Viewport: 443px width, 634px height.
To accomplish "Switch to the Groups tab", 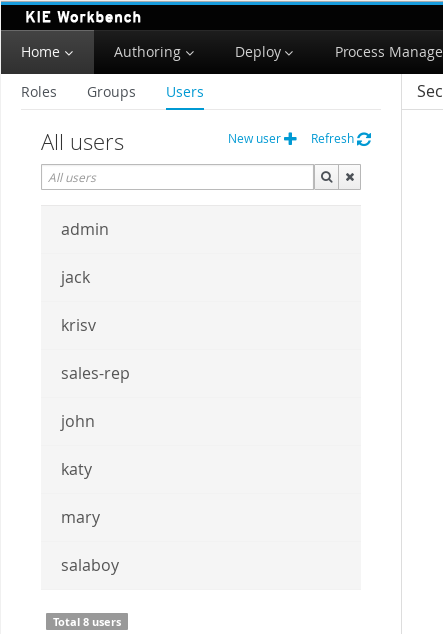I will (112, 92).
